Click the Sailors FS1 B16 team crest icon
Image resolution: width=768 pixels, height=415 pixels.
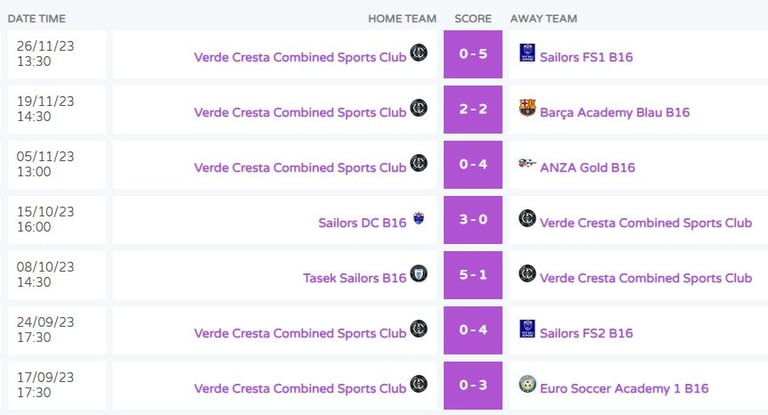point(527,52)
